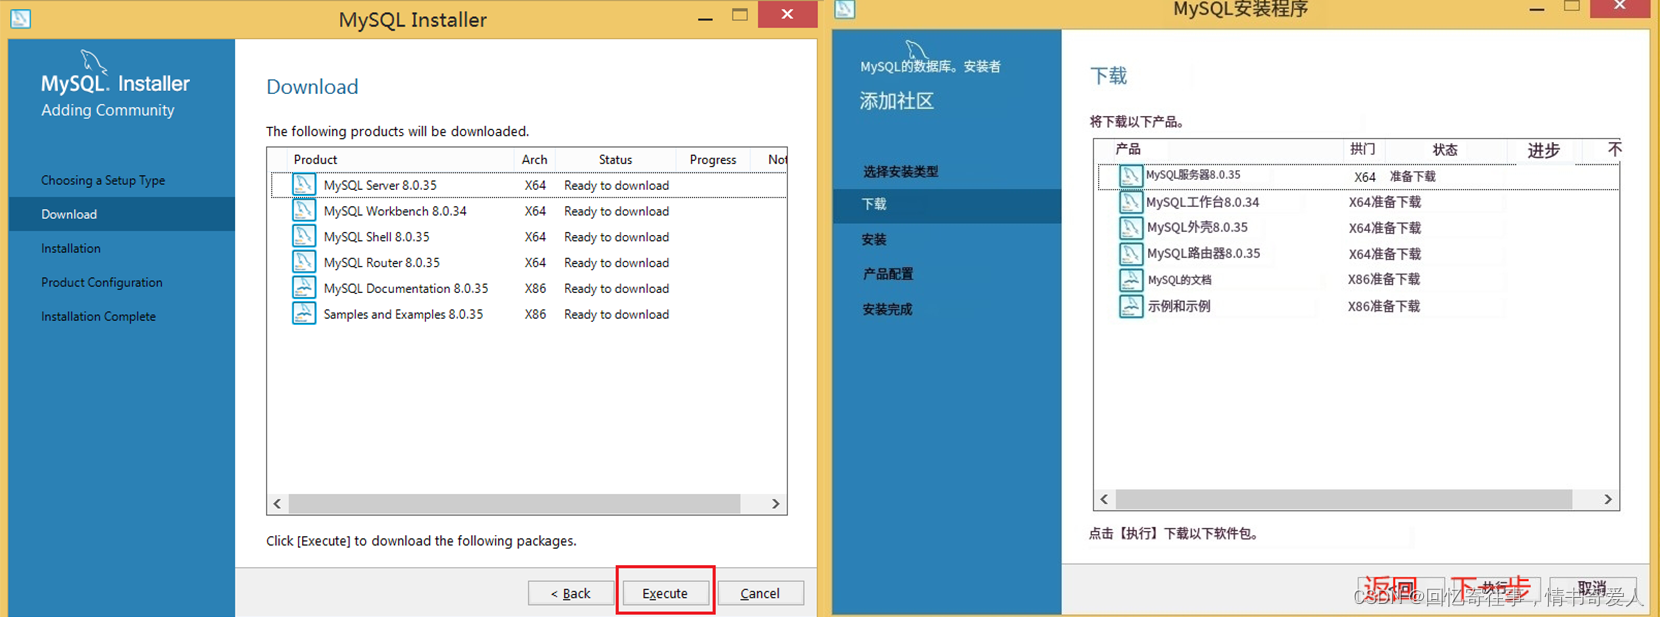Select the MySQL工作台8.0.34 row text

coord(1203,202)
